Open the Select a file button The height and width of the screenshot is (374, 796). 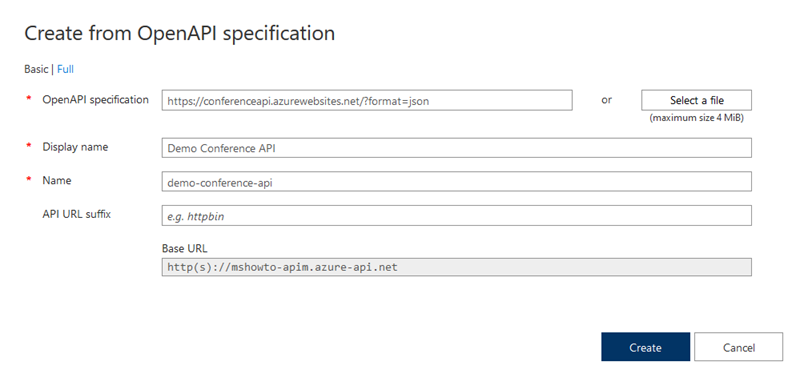[696, 100]
